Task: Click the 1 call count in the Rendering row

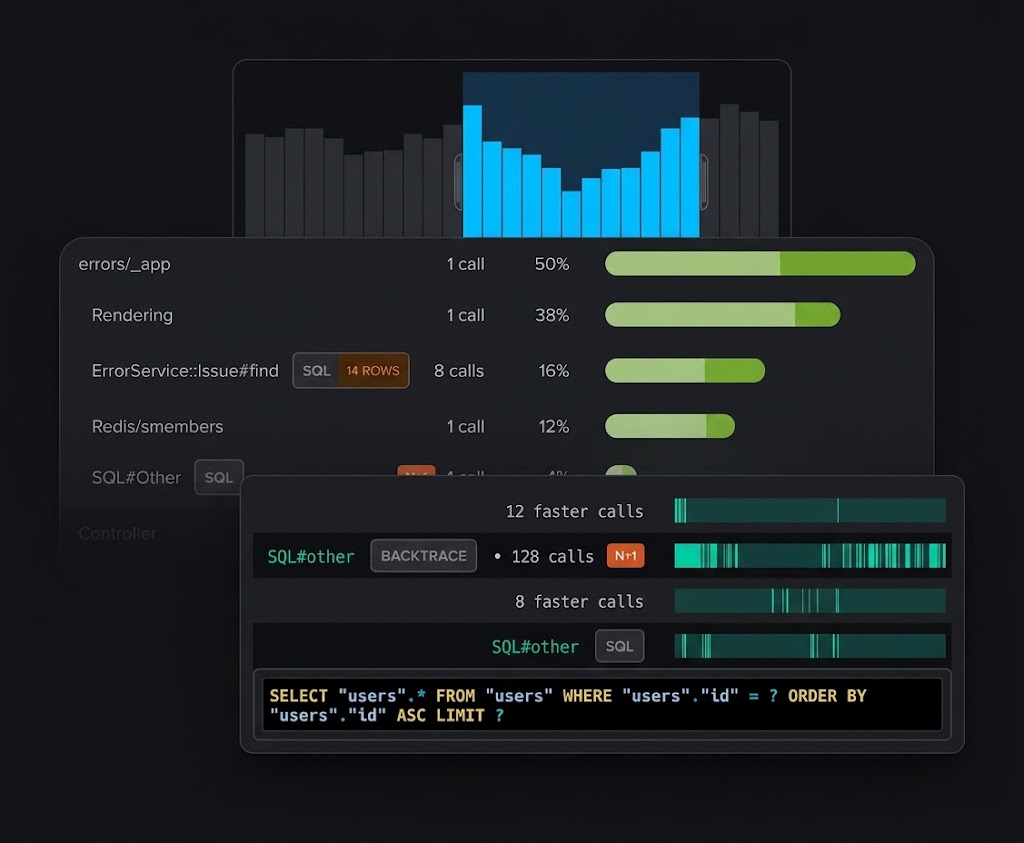Action: 466,315
